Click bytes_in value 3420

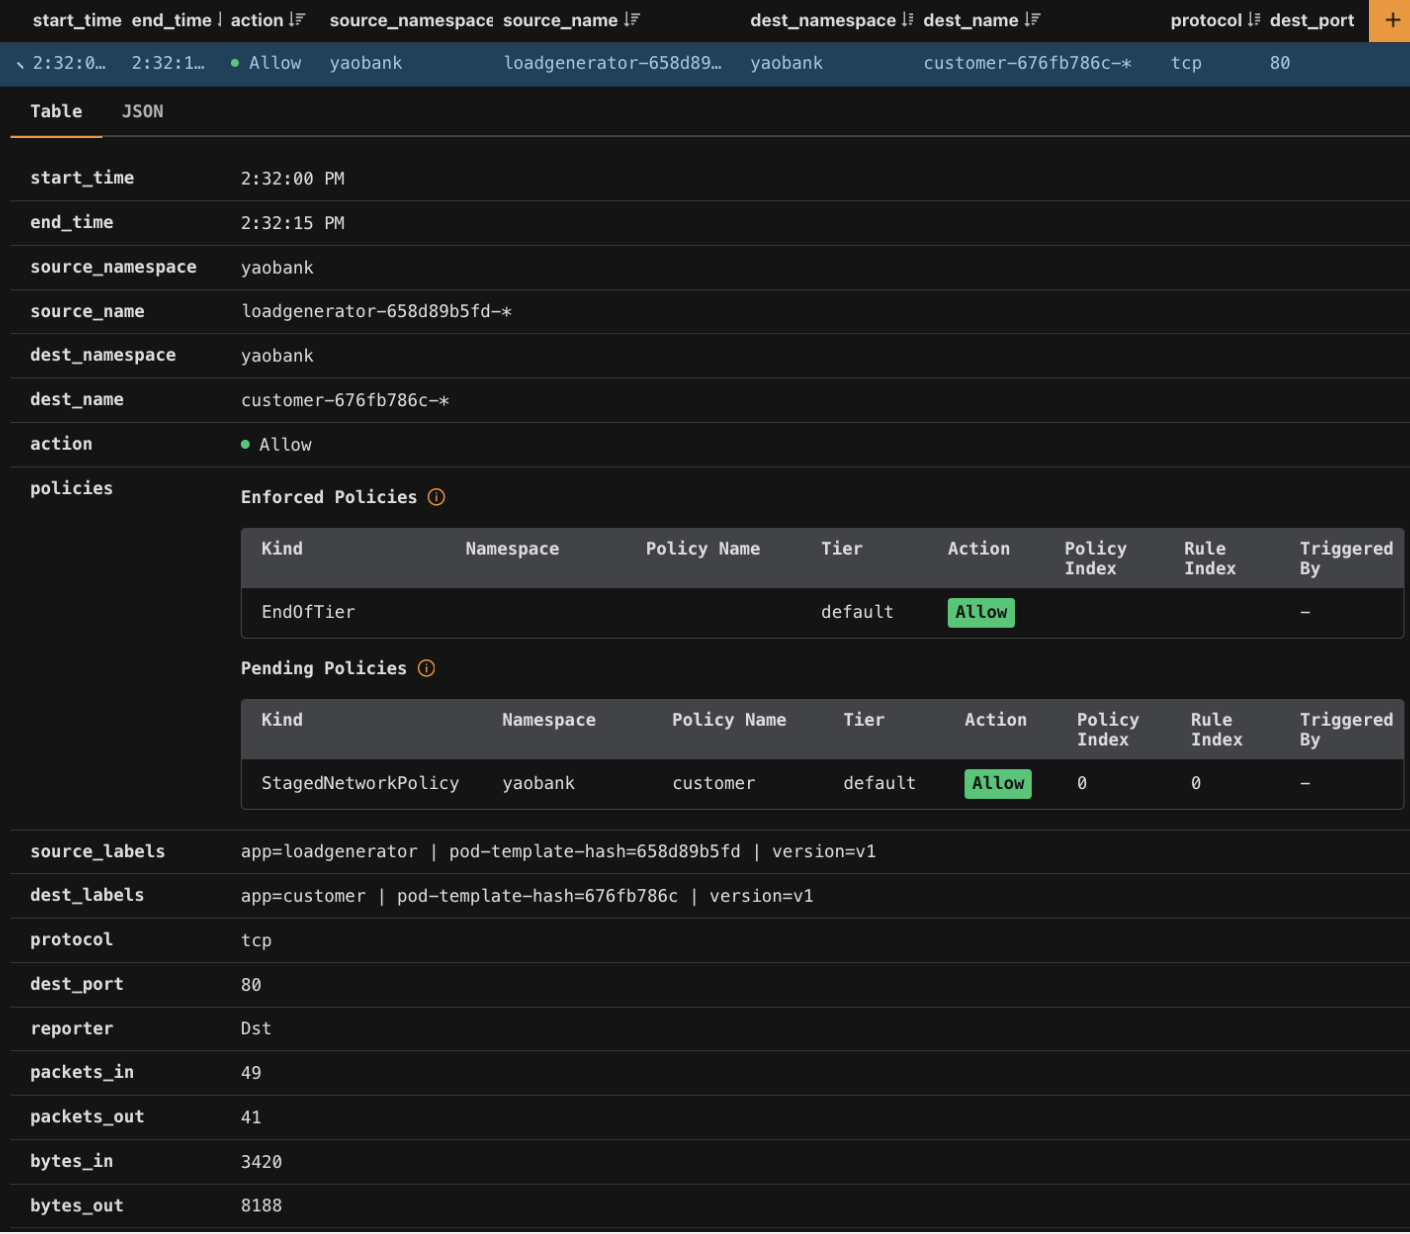point(261,1162)
